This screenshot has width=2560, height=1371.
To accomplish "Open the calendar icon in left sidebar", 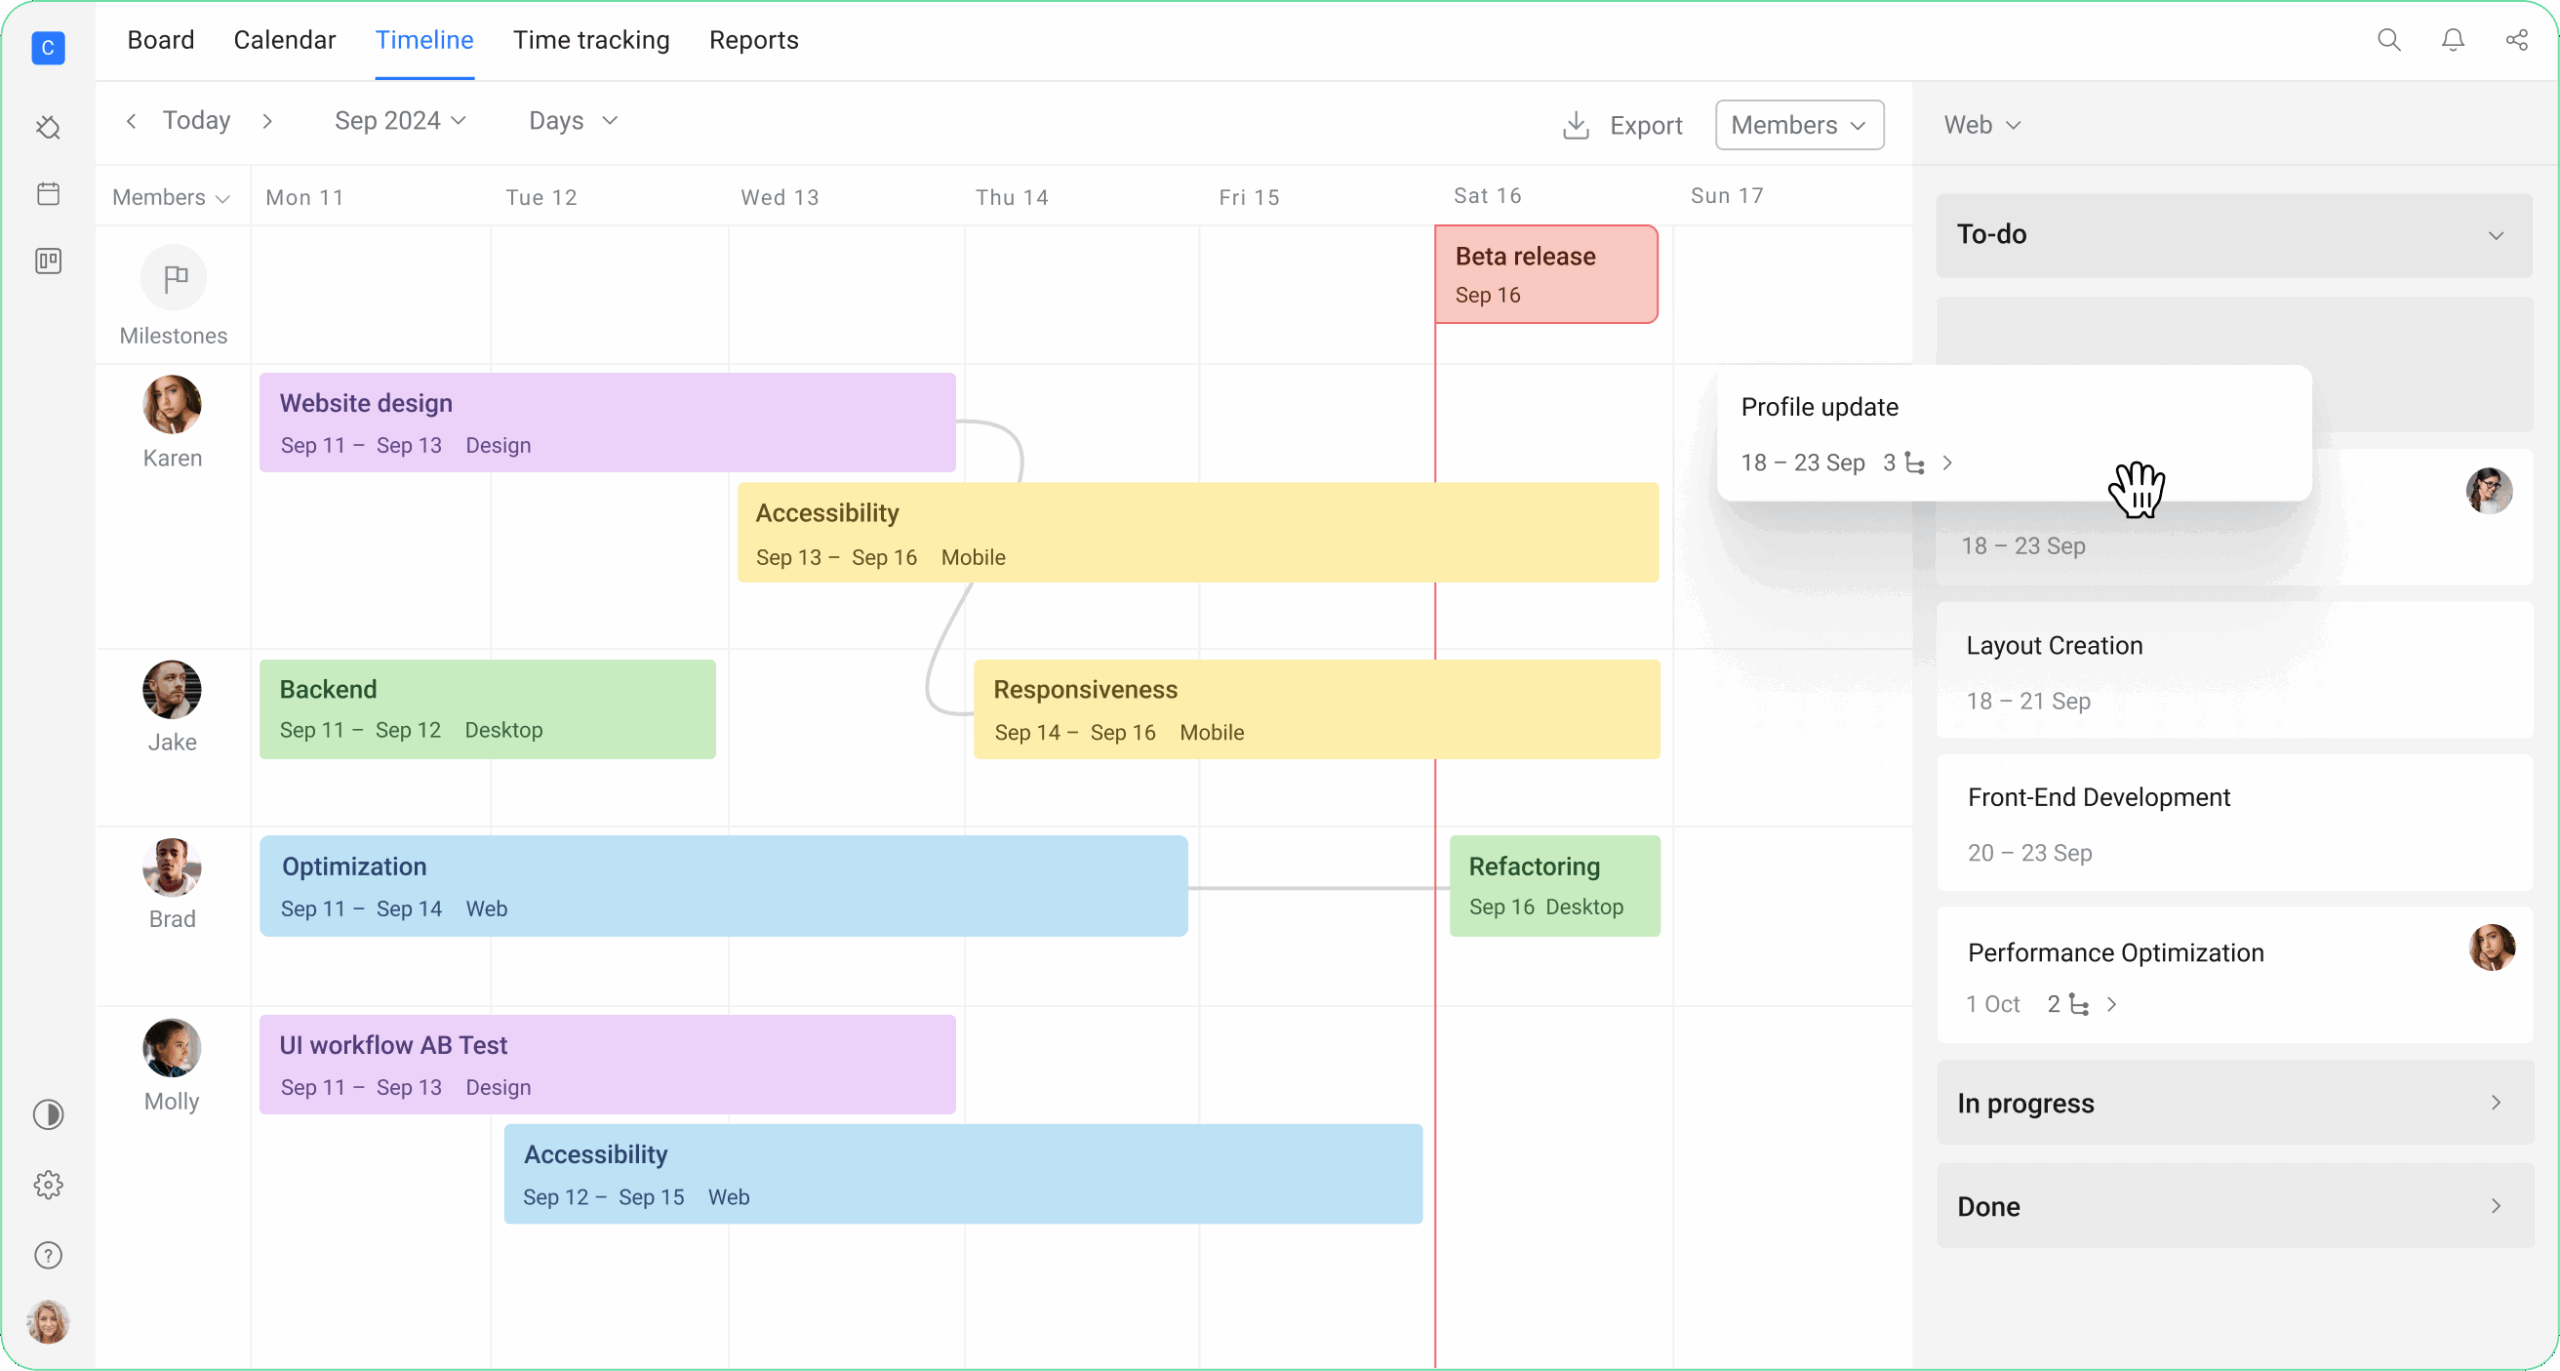I will [x=48, y=193].
